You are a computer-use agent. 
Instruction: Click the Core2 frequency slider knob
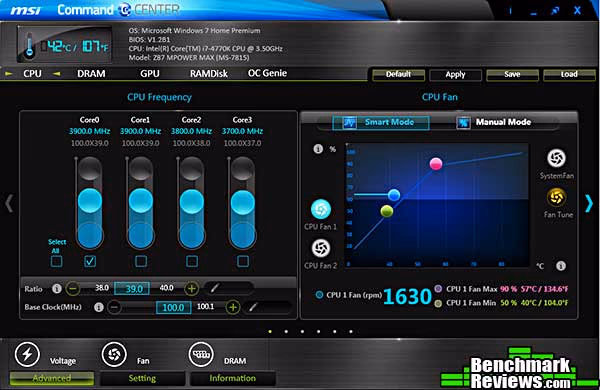tap(192, 201)
